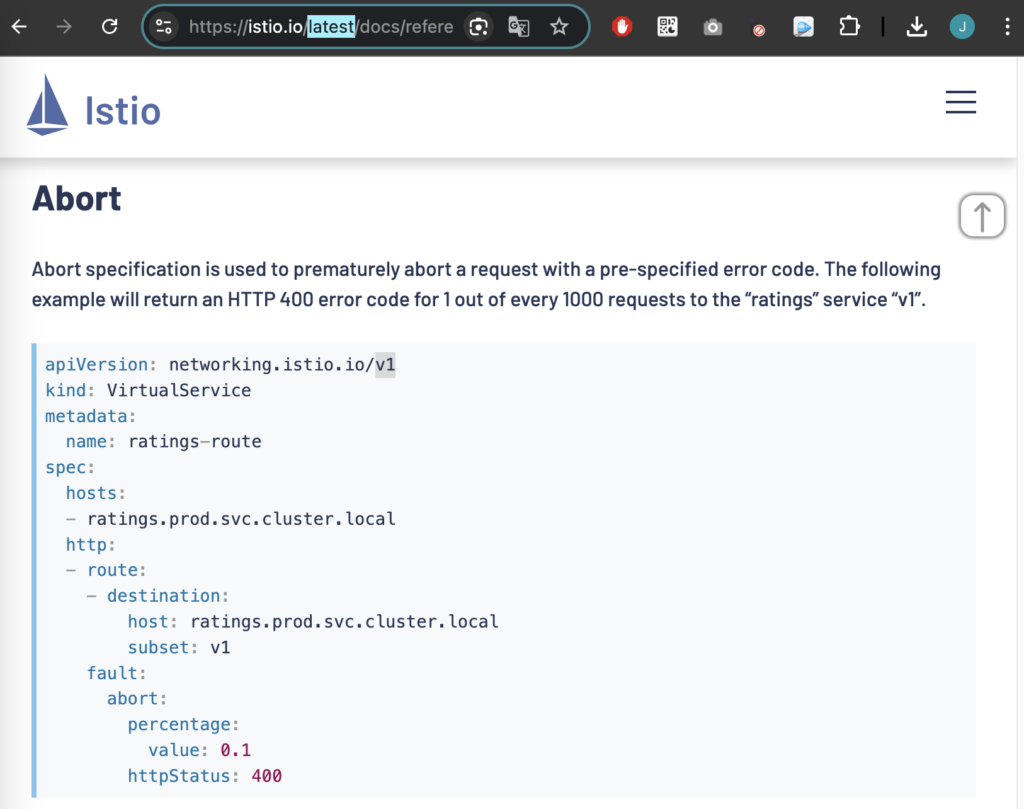1024x809 pixels.
Task: Reload the Istio docs page
Action: click(110, 27)
